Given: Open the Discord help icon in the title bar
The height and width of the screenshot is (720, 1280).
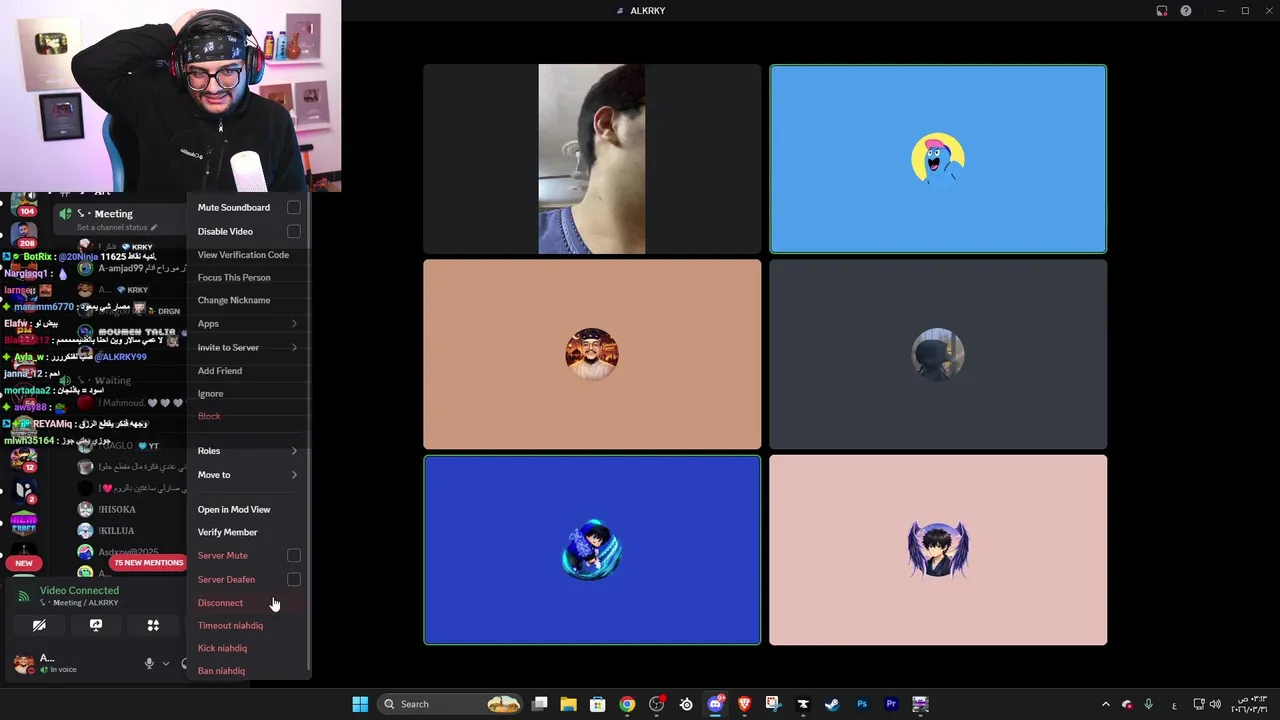Looking at the screenshot, I should [1186, 11].
